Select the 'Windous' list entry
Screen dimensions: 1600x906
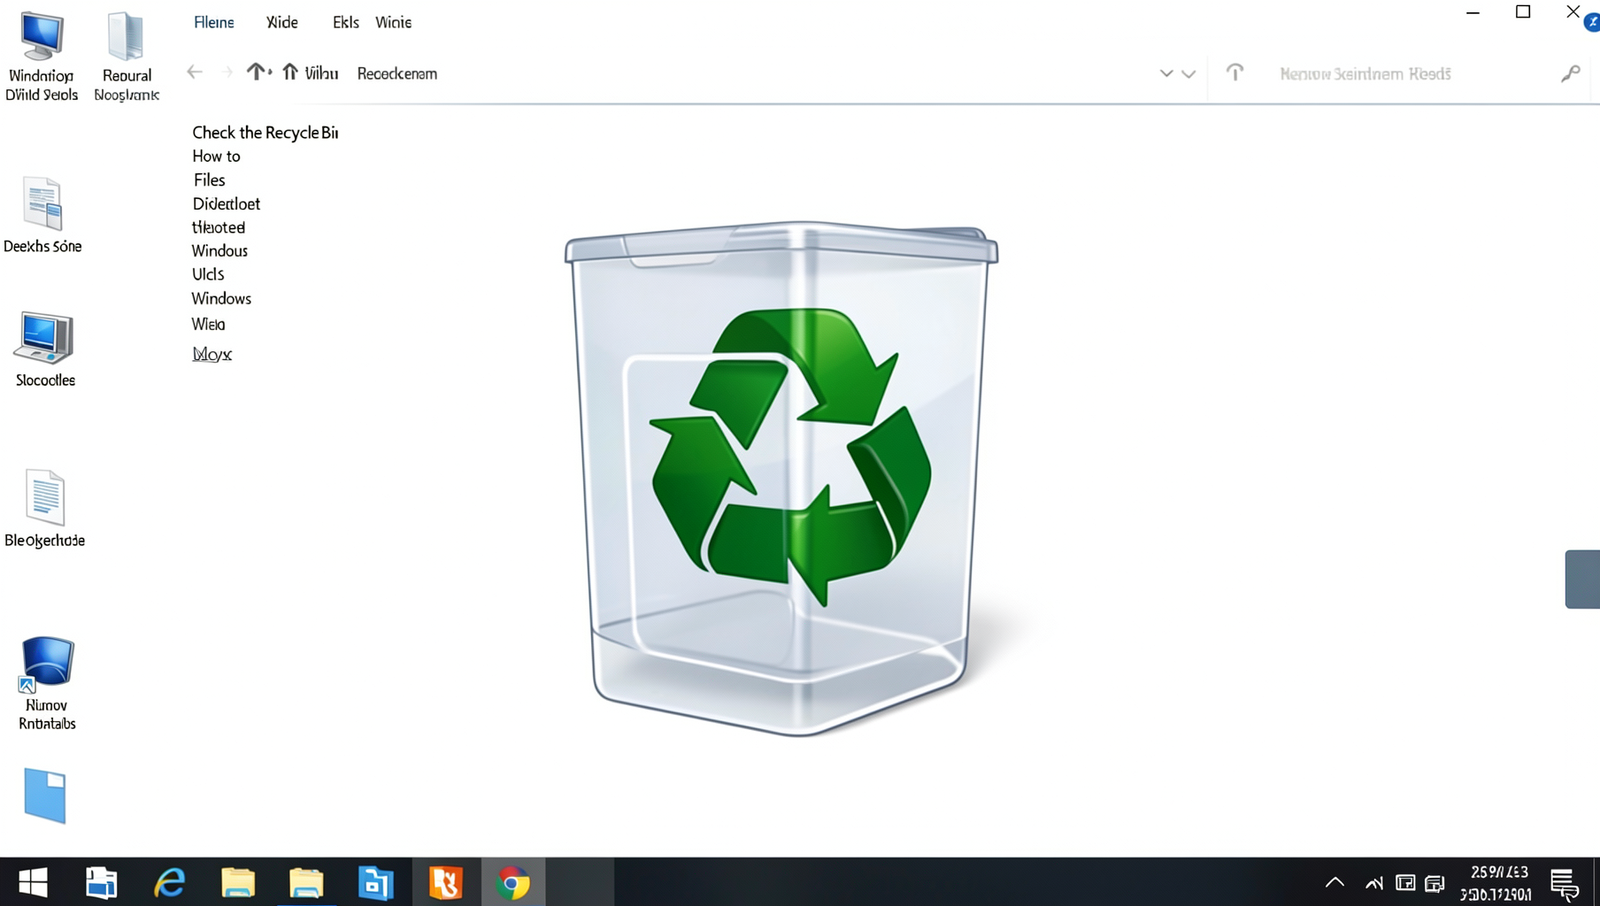point(219,251)
